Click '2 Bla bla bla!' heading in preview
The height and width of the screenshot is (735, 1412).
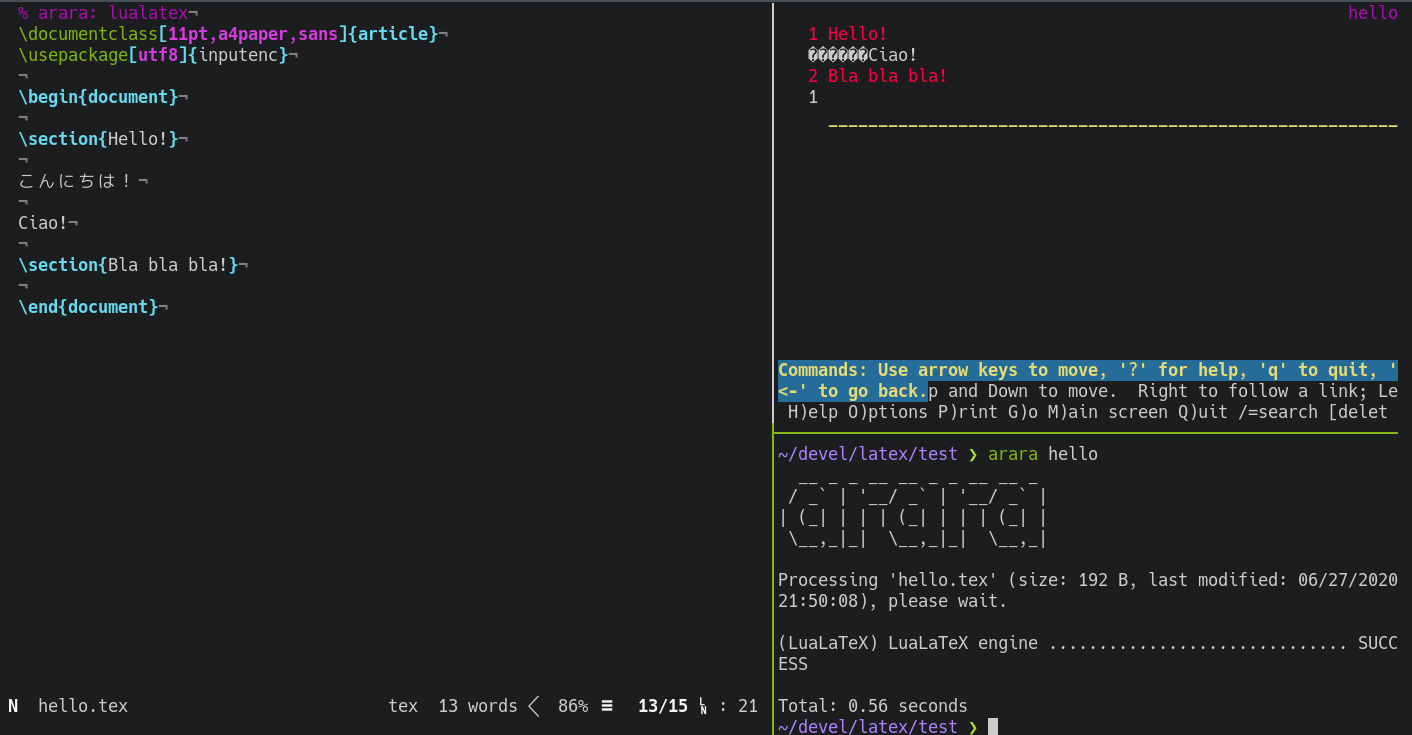tap(878, 76)
